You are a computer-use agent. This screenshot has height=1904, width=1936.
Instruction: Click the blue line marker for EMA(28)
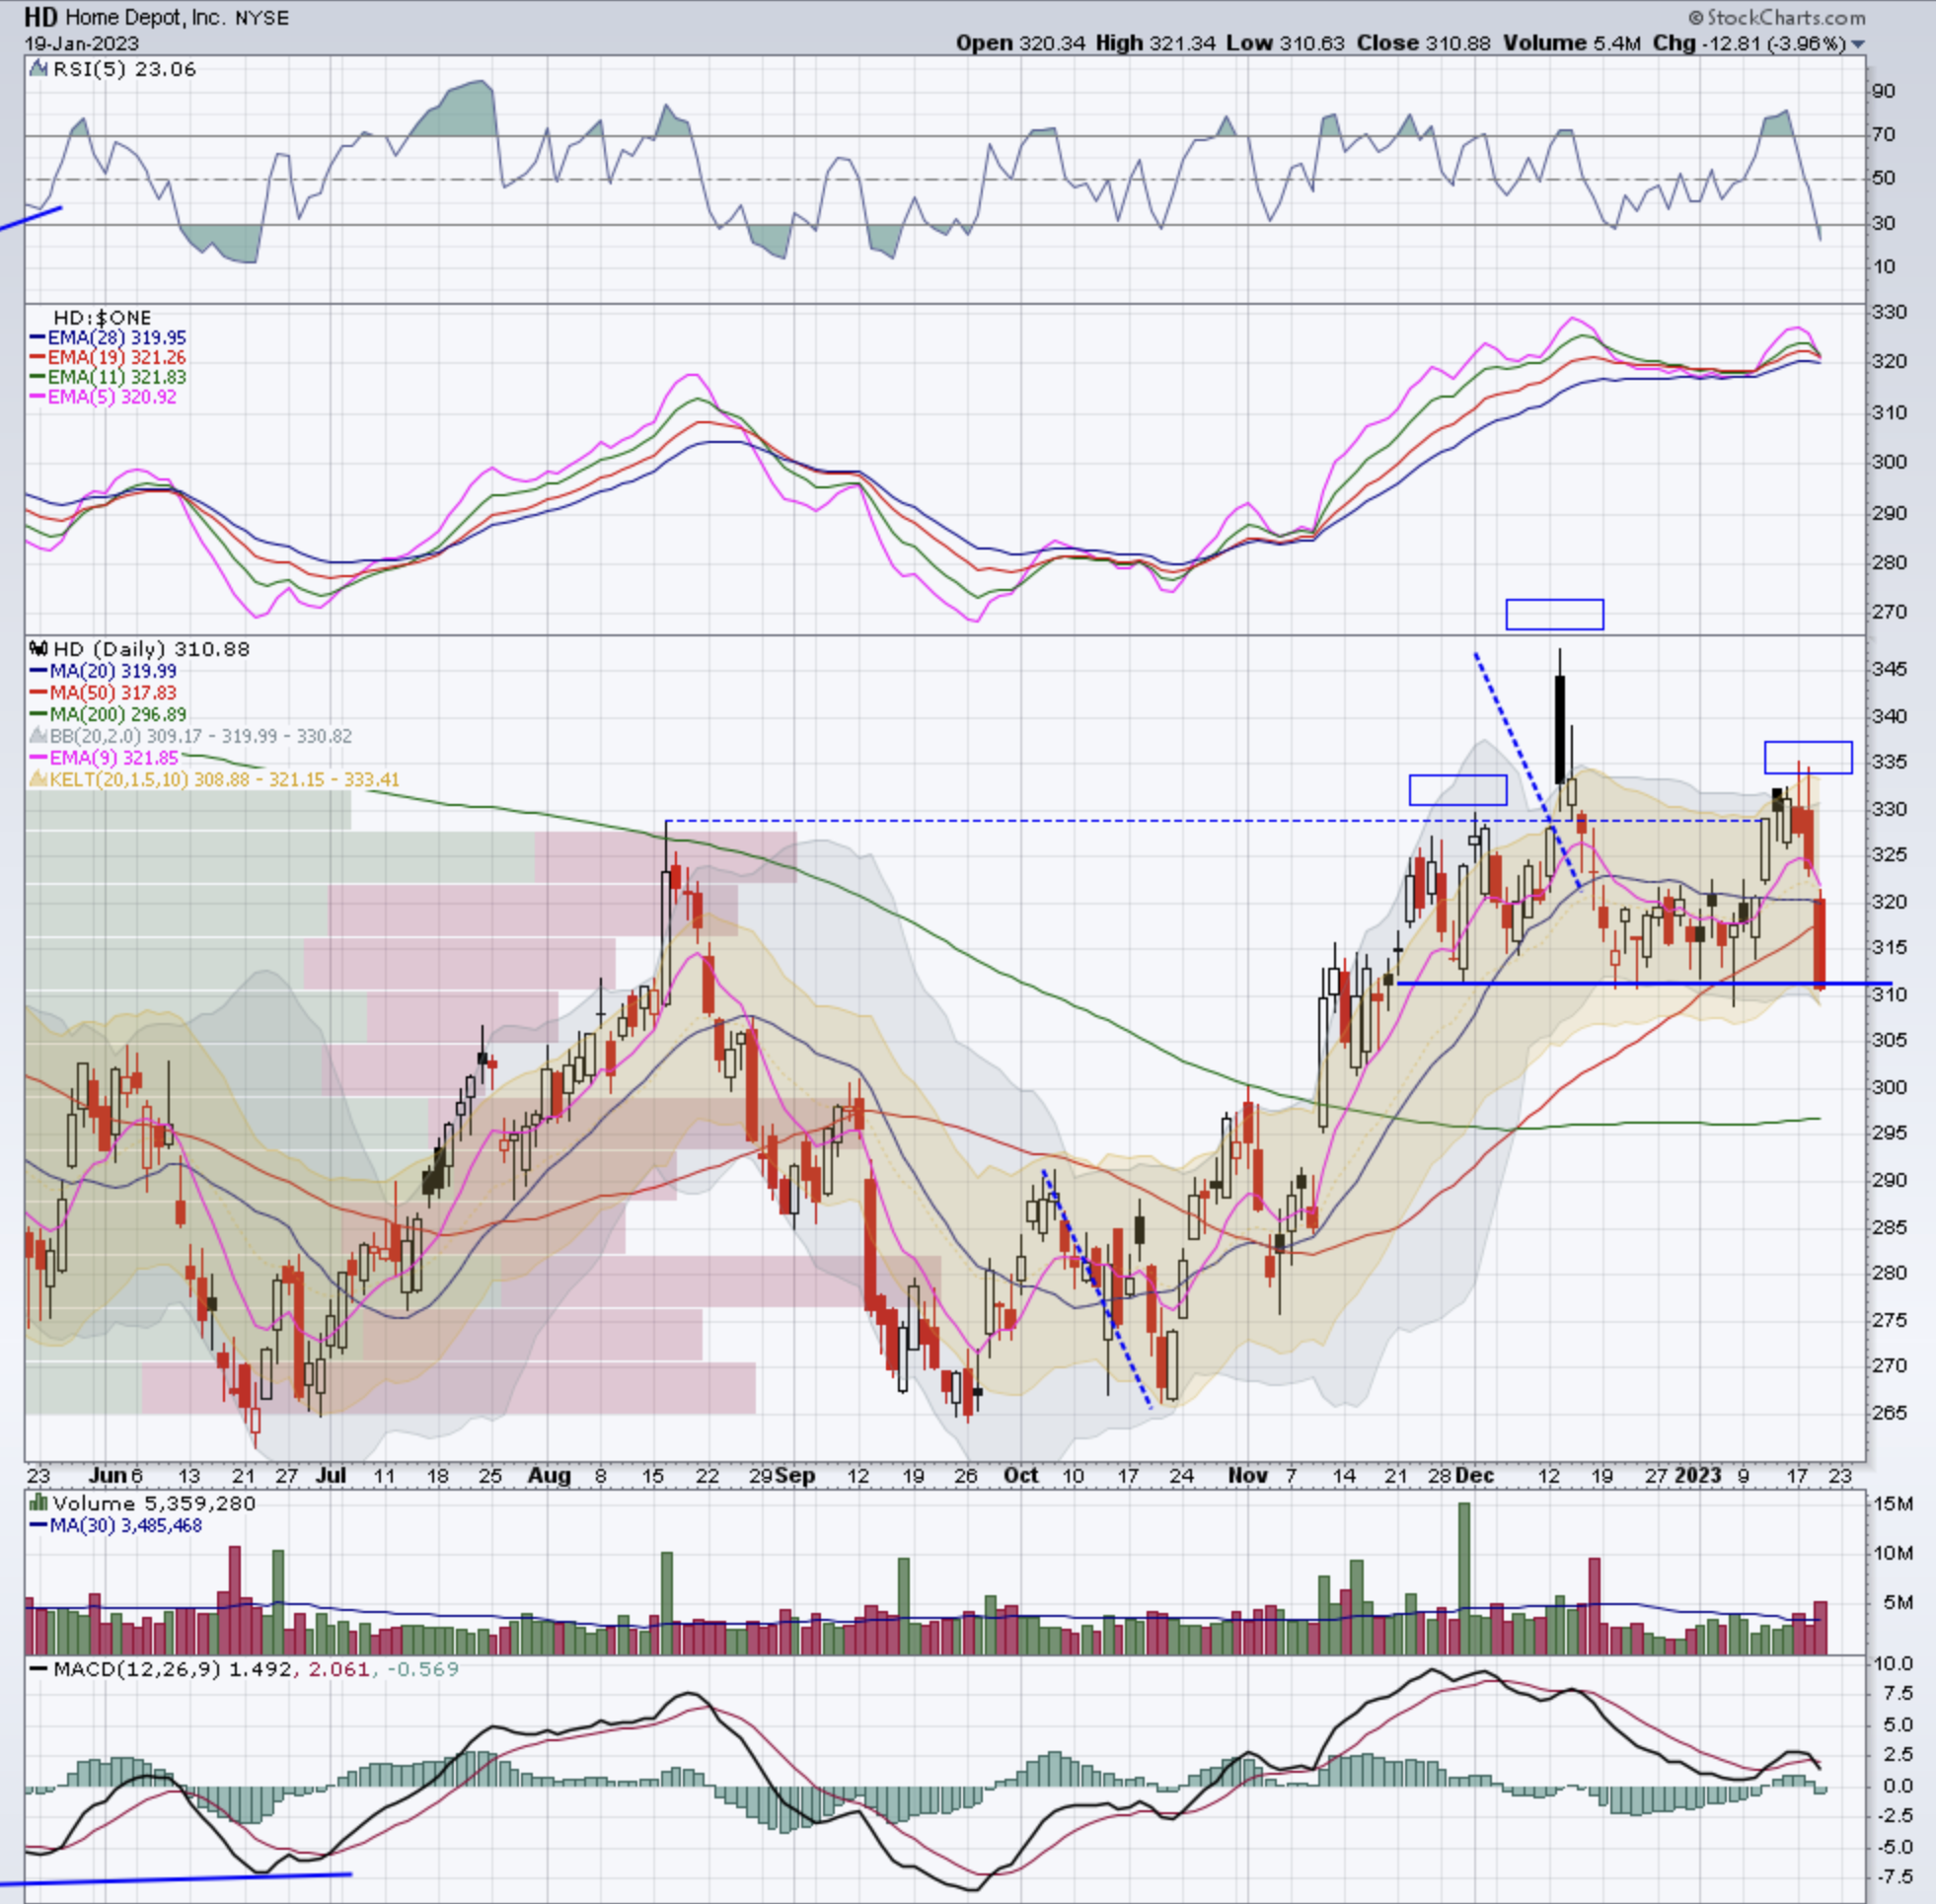tap(38, 338)
